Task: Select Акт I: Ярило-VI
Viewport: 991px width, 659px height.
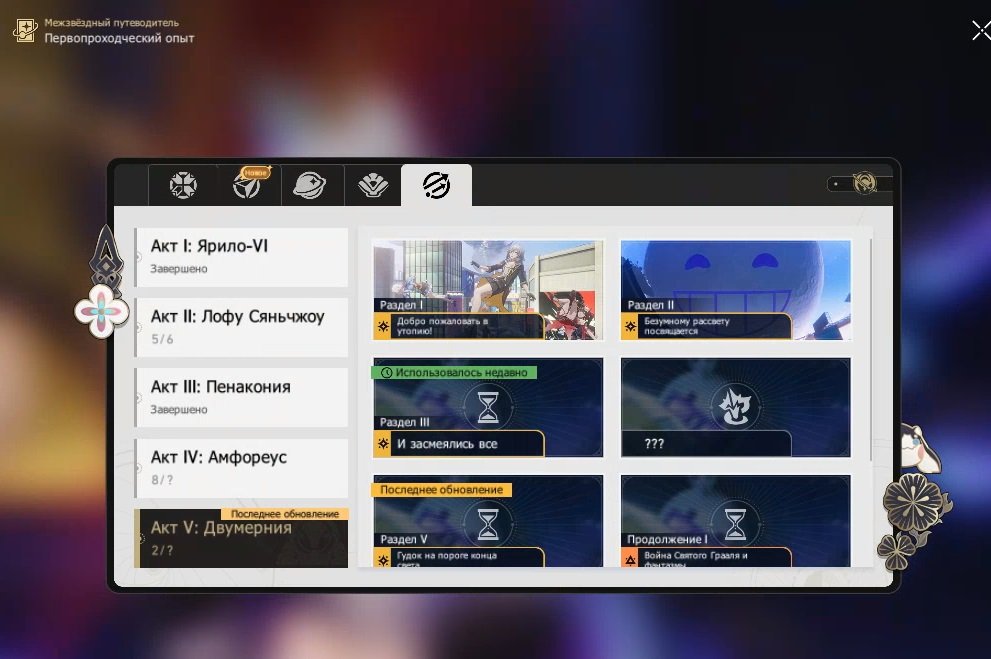Action: tap(242, 257)
